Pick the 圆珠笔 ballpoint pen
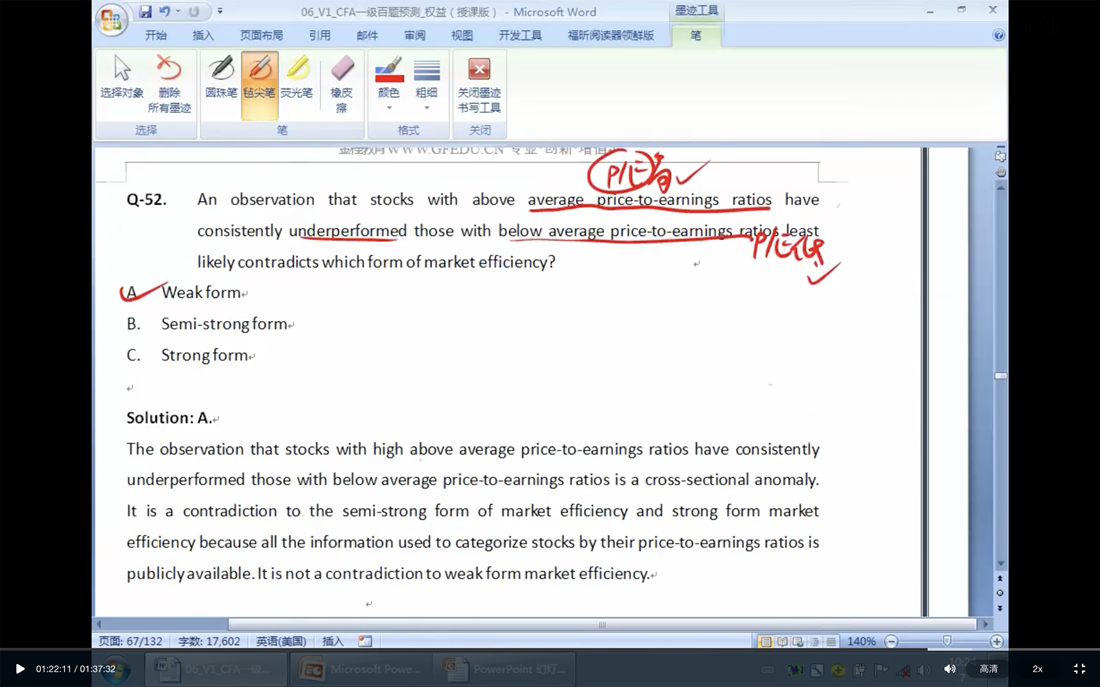This screenshot has width=1100, height=687. click(221, 79)
